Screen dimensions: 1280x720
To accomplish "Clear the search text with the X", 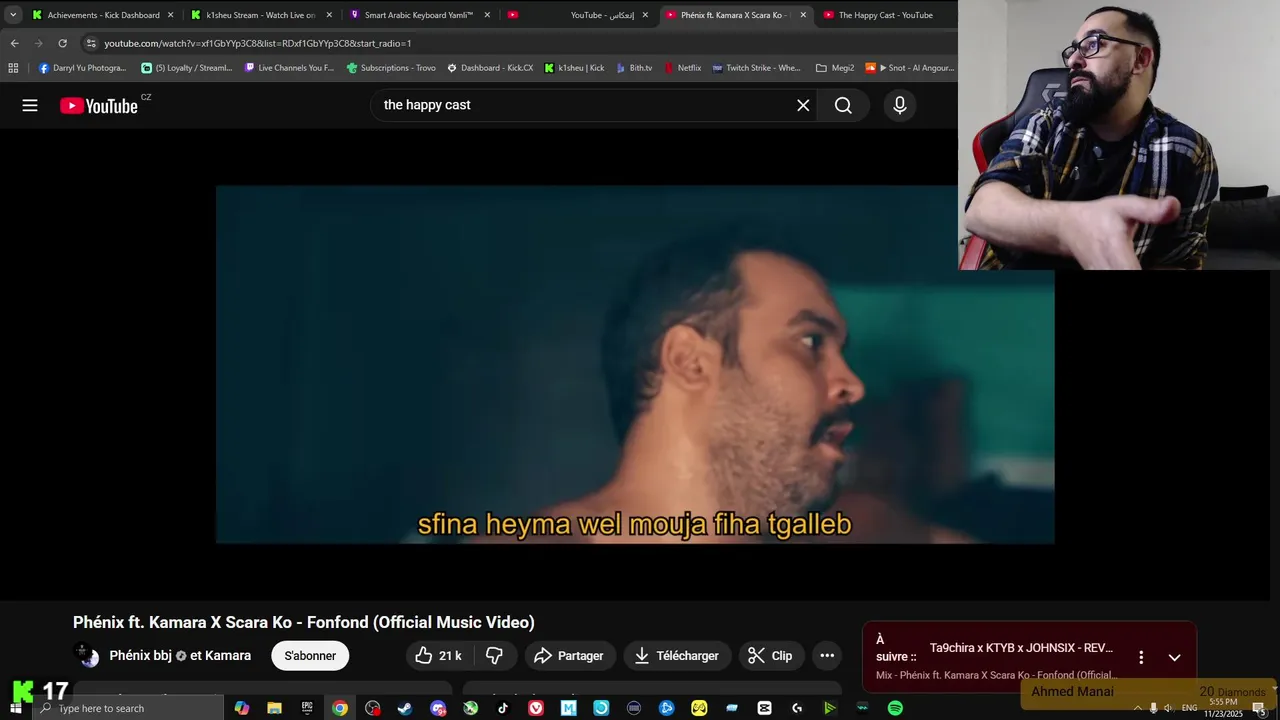I will pos(803,105).
